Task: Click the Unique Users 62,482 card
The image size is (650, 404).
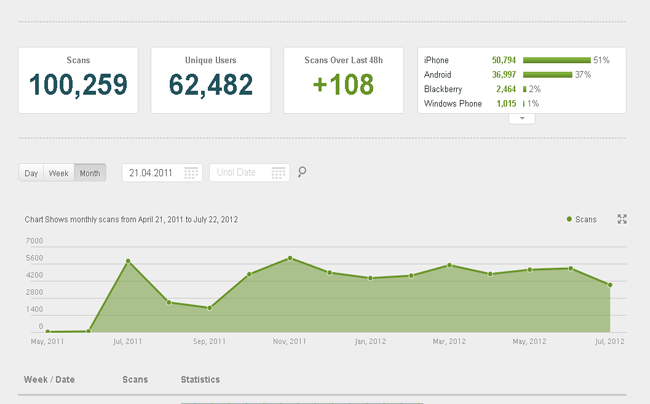Action: 211,80
